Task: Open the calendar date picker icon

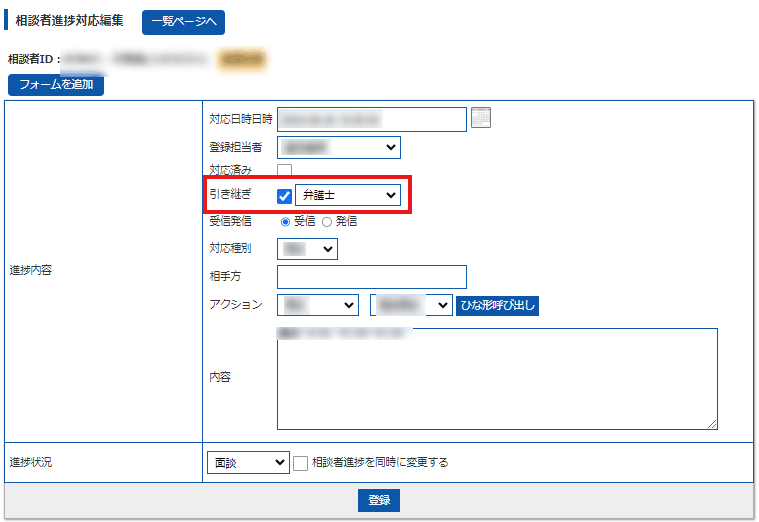Action: pos(481,118)
